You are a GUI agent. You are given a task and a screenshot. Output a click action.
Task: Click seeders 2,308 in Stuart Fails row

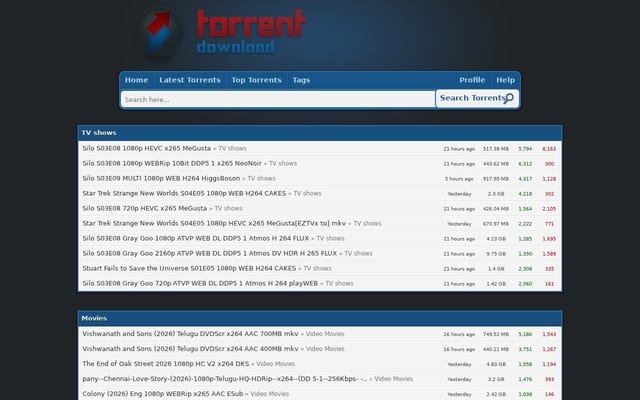point(525,269)
